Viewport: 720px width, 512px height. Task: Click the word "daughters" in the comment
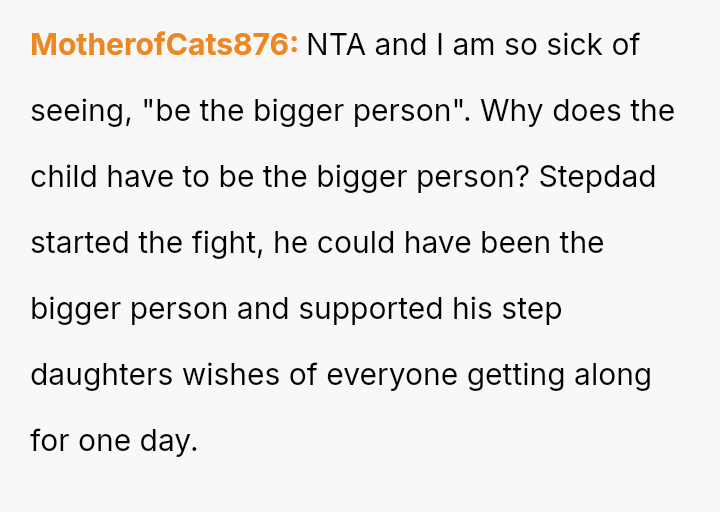[102, 375]
